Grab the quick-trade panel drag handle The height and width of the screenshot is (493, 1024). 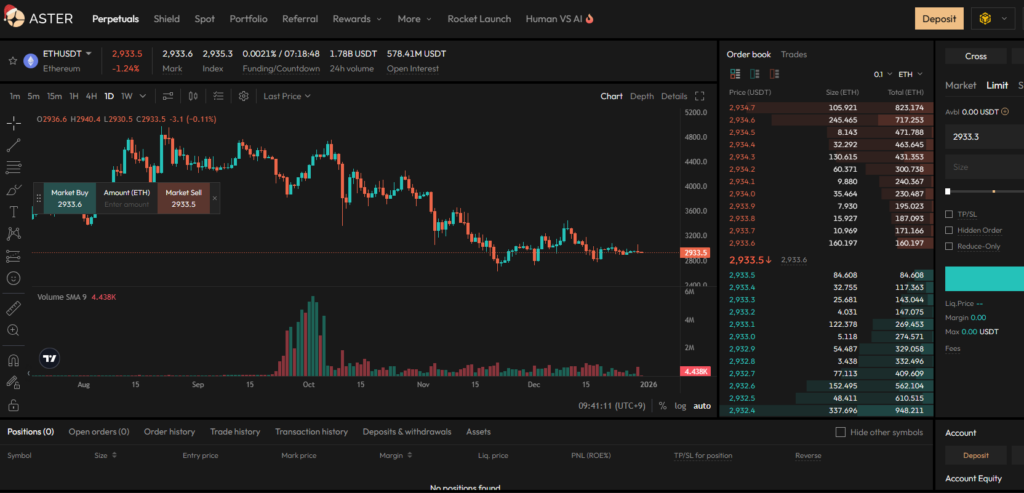tap(39, 198)
